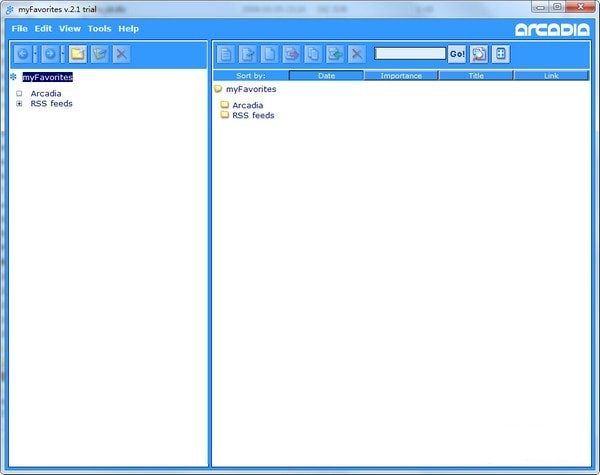The image size is (600, 475).
Task: Open the Forward button history dropdown
Action: 63,54
